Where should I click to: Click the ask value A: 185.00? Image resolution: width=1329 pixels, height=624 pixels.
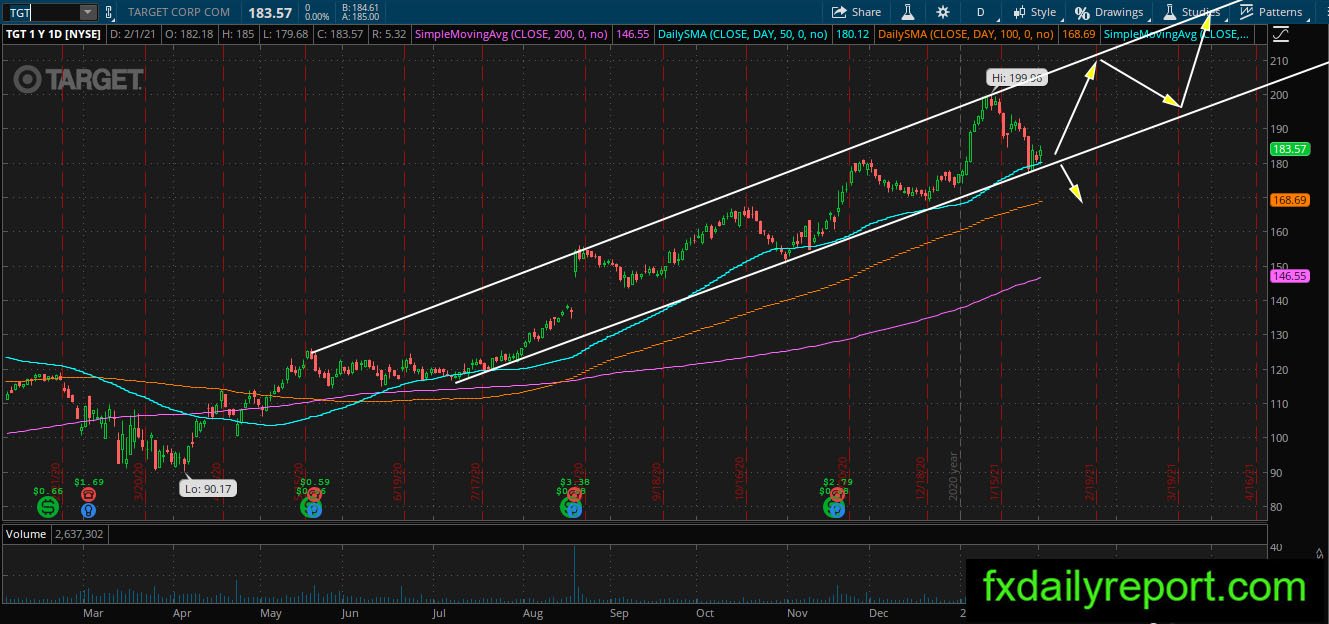point(358,17)
